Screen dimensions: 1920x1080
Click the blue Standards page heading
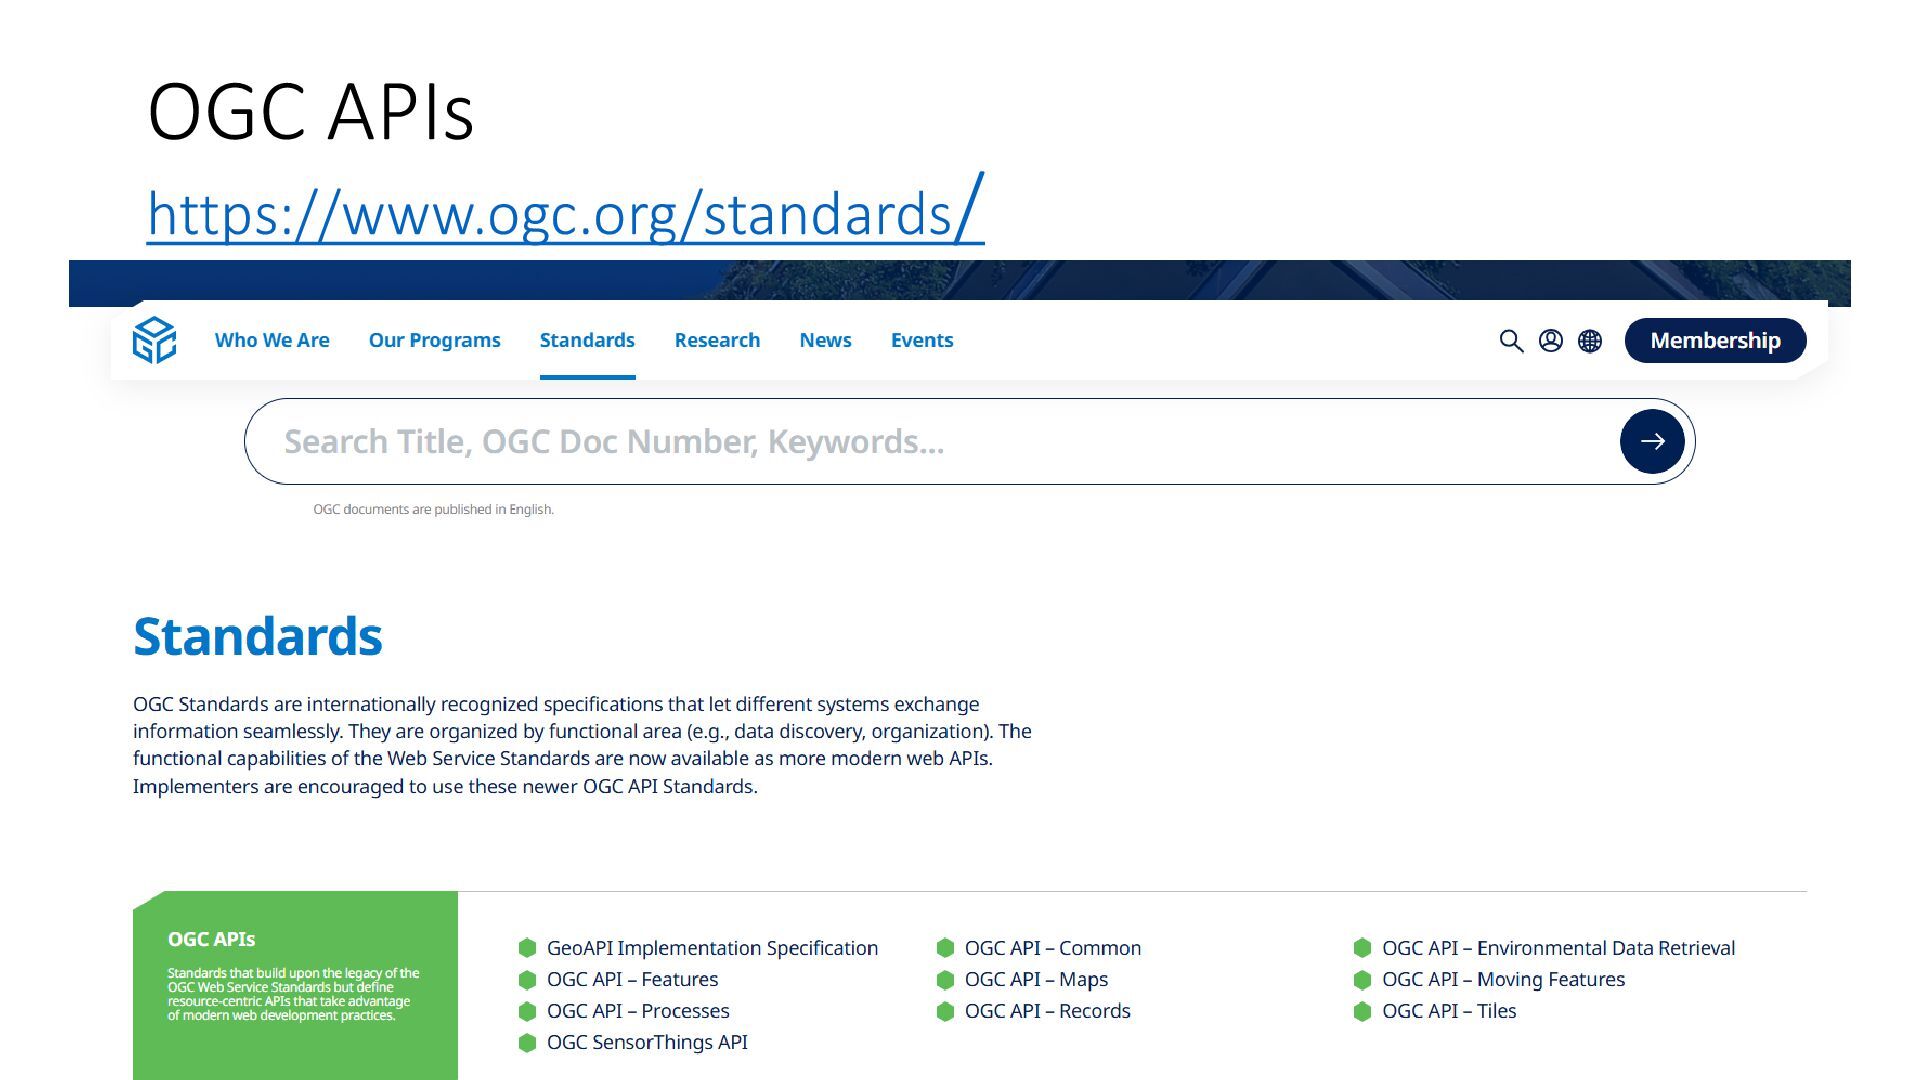point(257,636)
